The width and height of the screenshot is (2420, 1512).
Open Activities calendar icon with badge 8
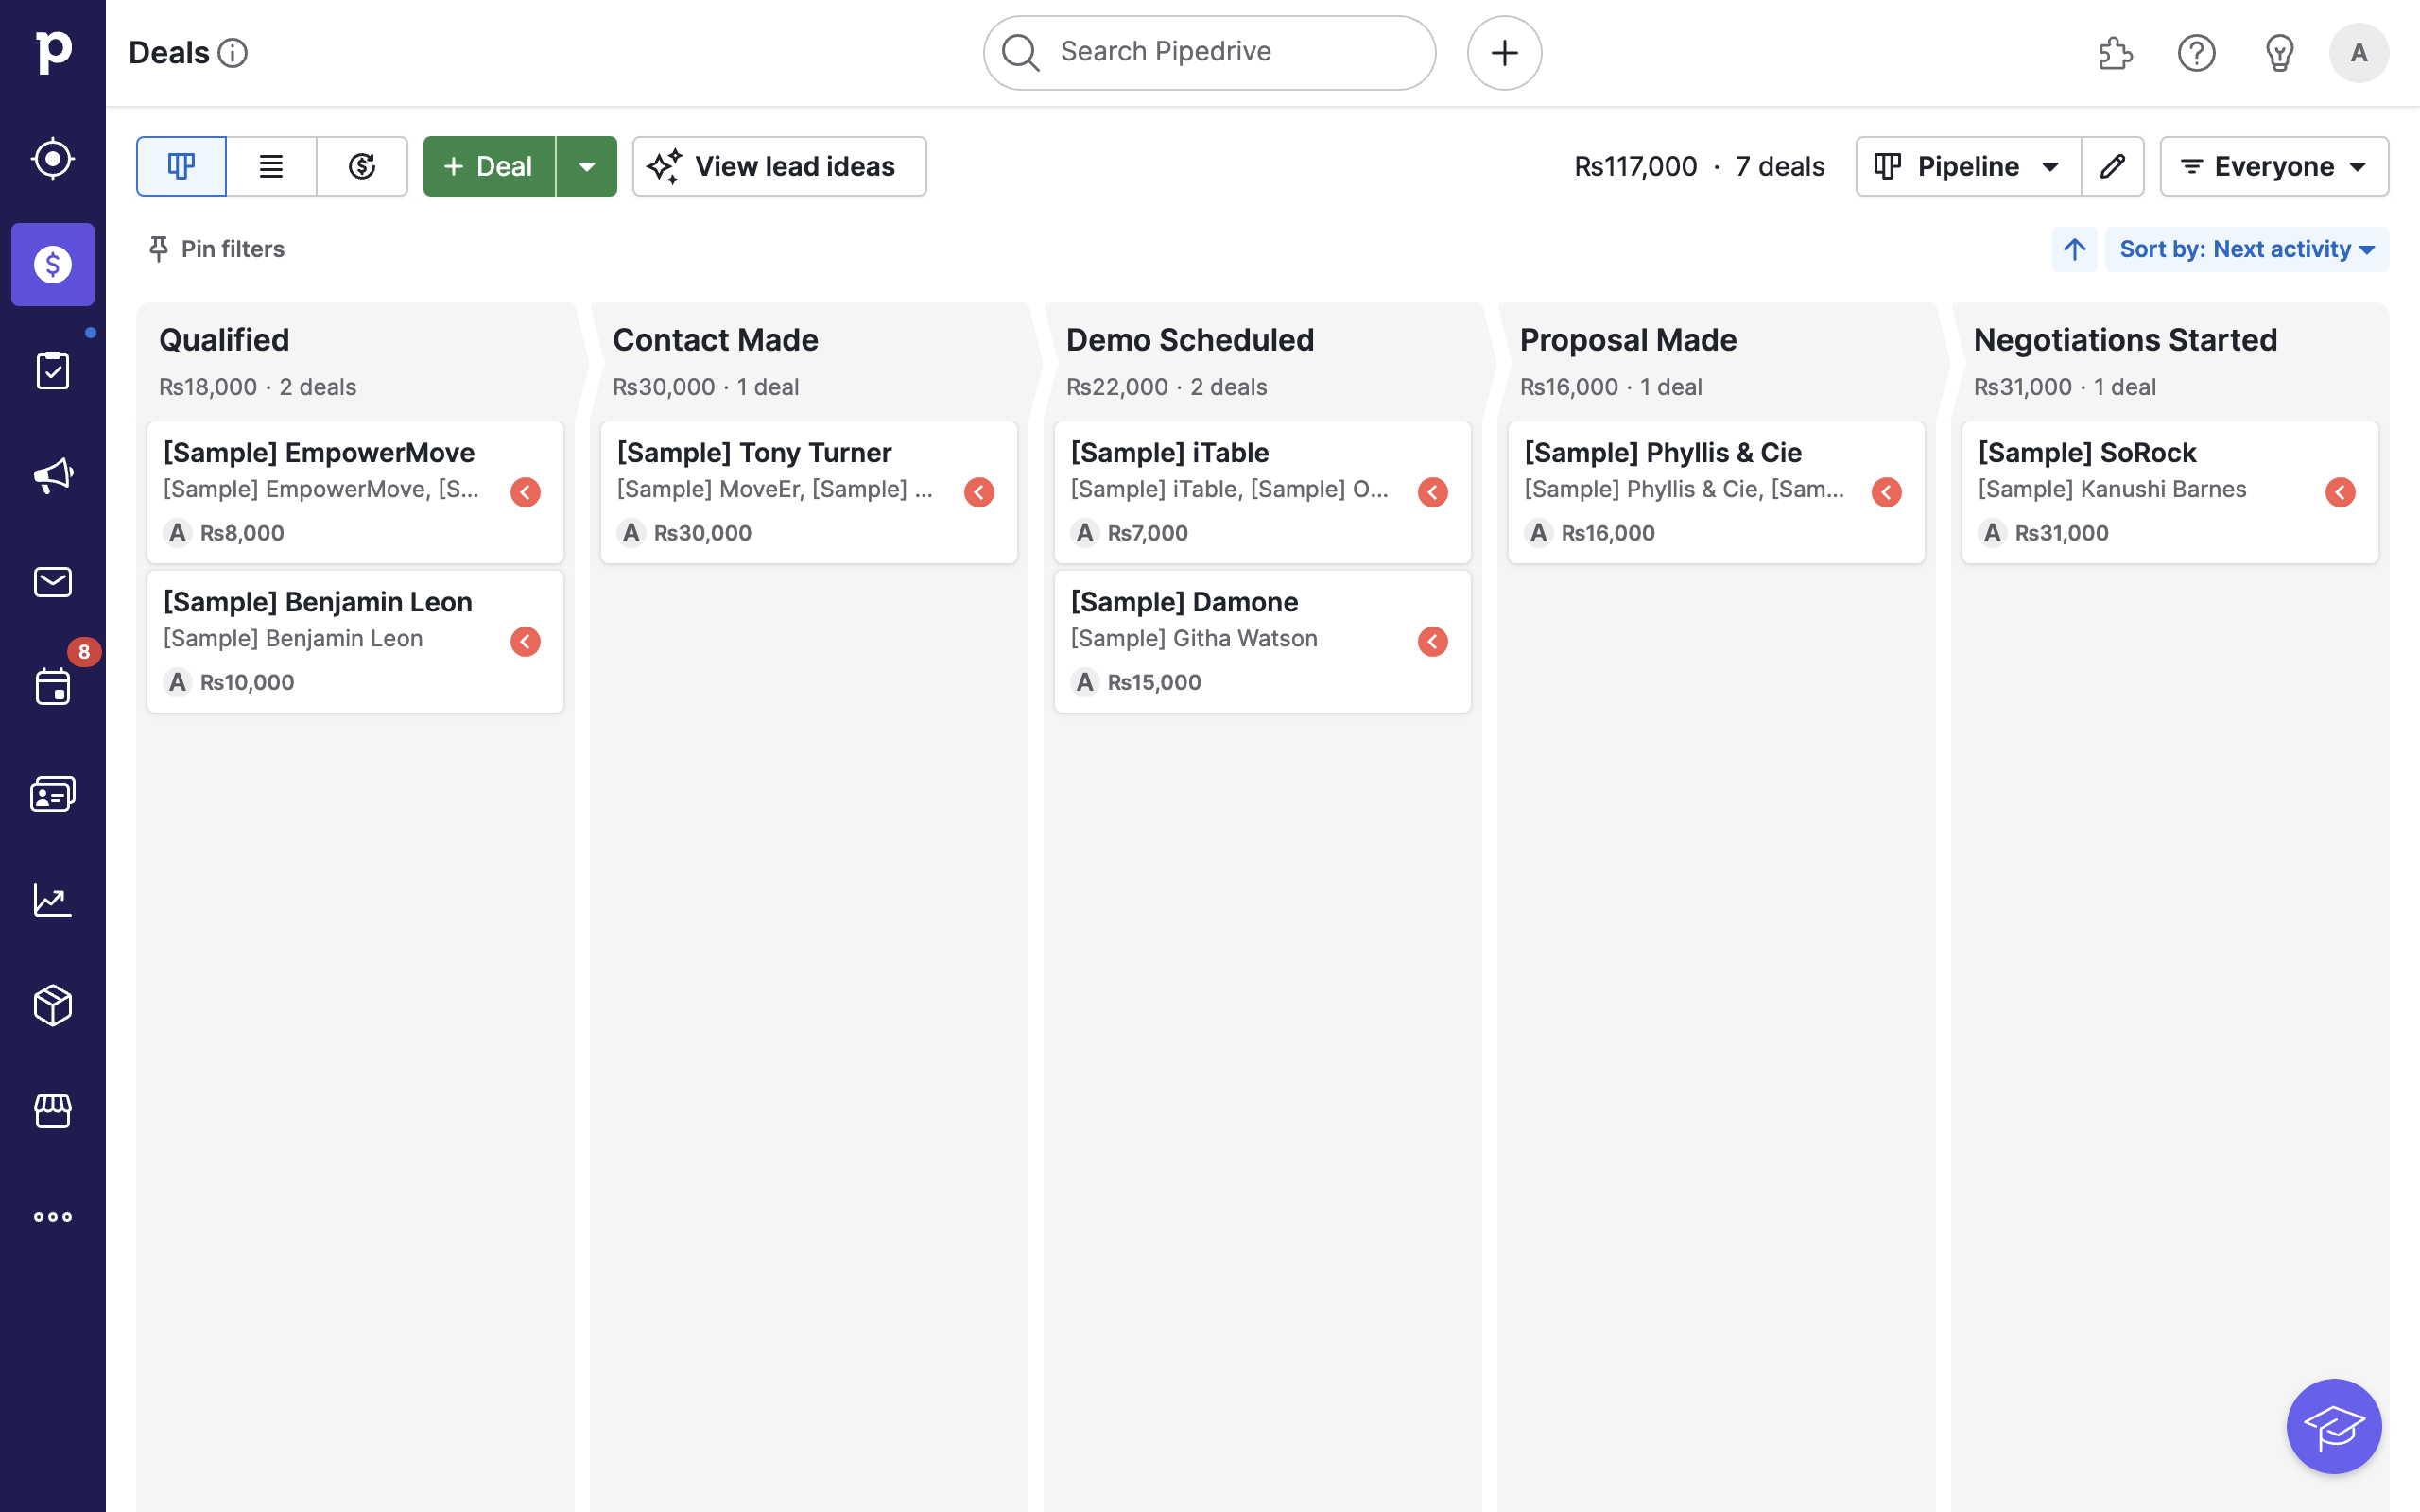pos(52,688)
